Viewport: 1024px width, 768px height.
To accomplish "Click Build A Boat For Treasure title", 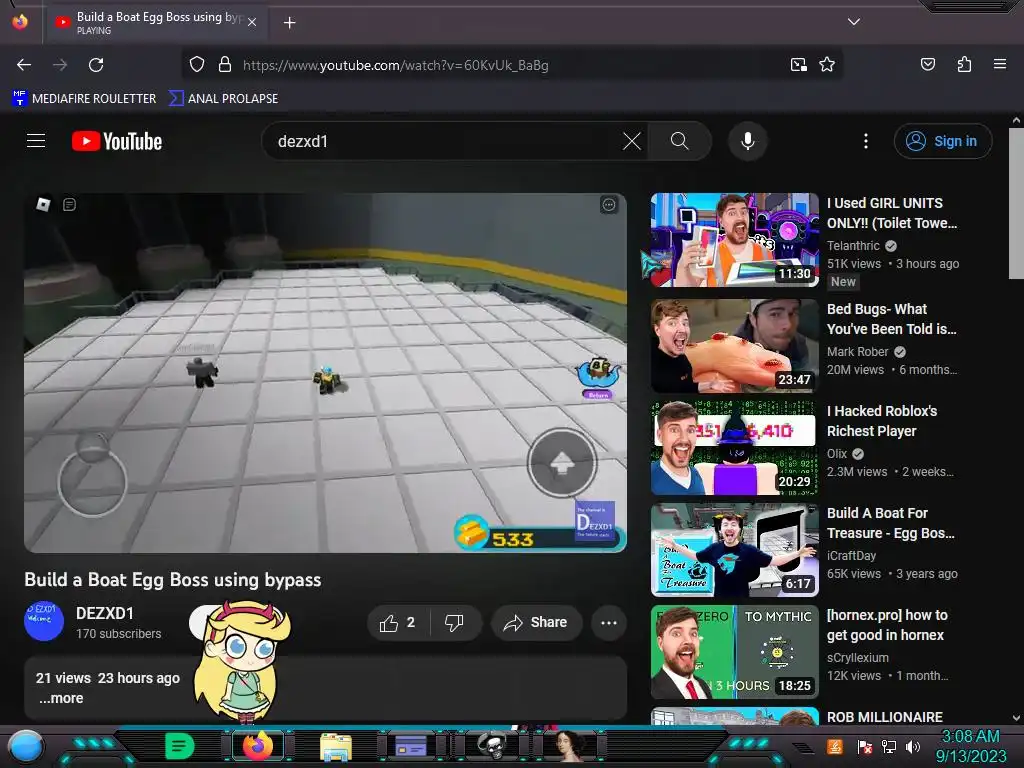I will pos(891,523).
